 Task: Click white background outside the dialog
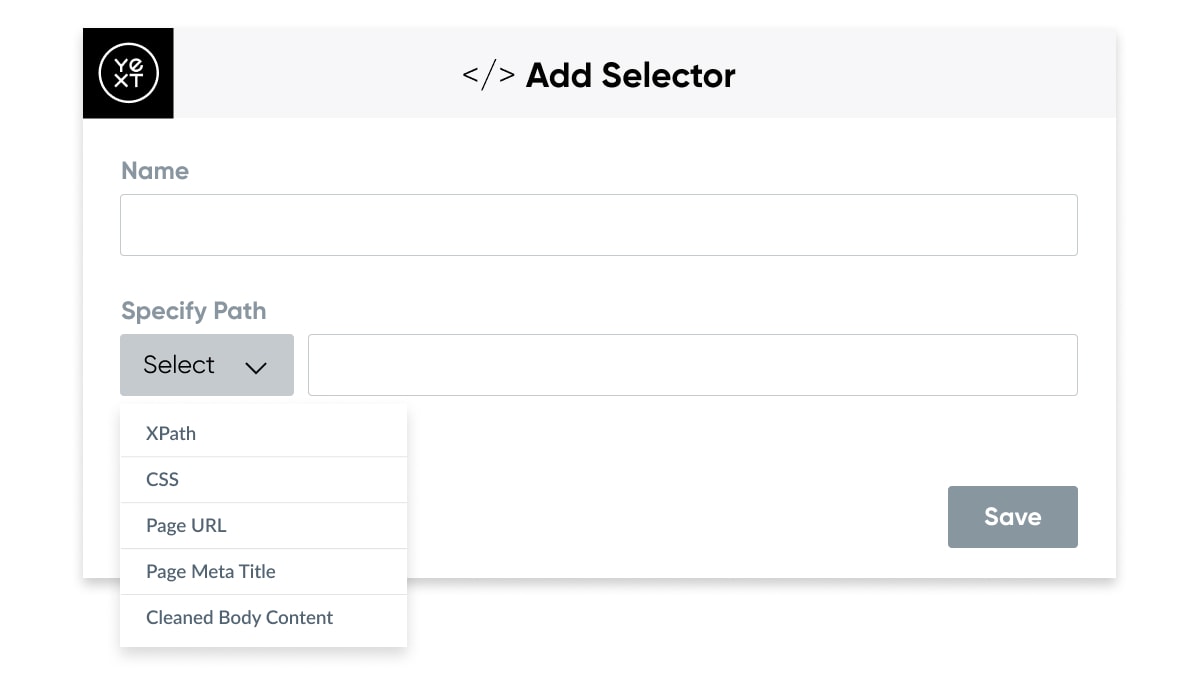[800, 630]
